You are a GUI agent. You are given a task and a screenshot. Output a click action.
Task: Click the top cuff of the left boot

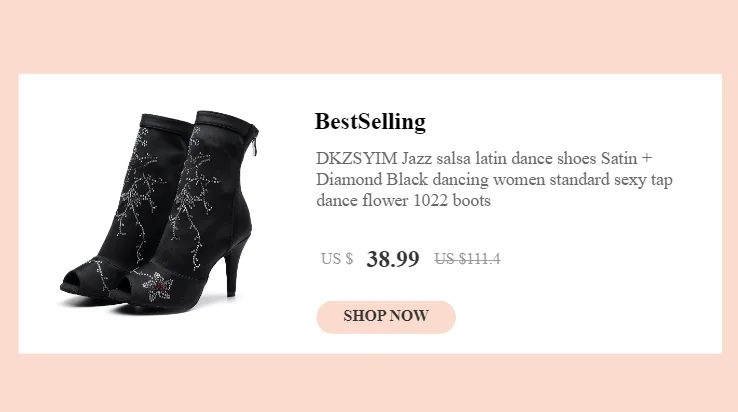166,121
